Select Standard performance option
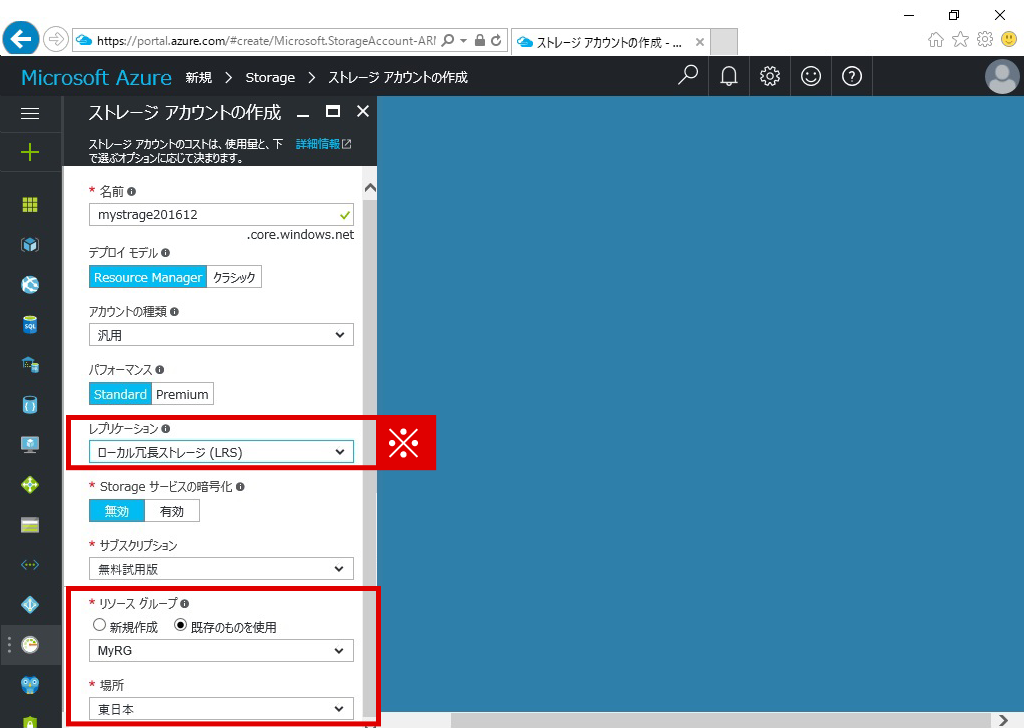 click(120, 394)
